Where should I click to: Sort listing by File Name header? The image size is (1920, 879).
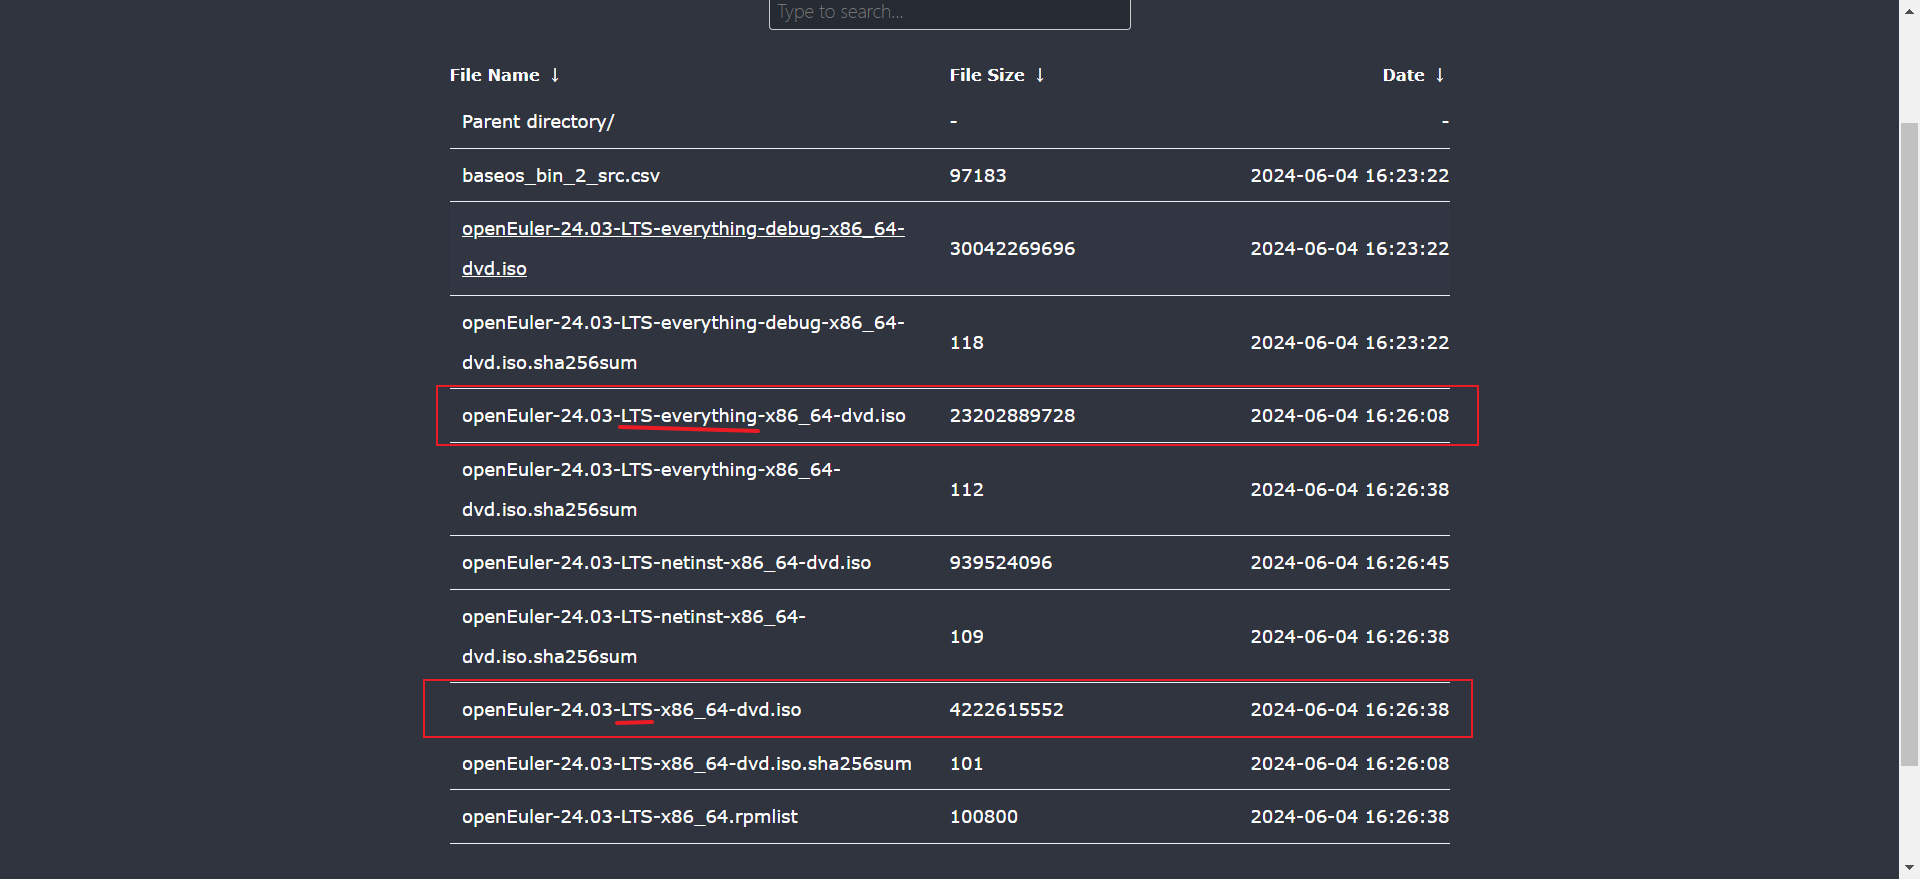[494, 75]
